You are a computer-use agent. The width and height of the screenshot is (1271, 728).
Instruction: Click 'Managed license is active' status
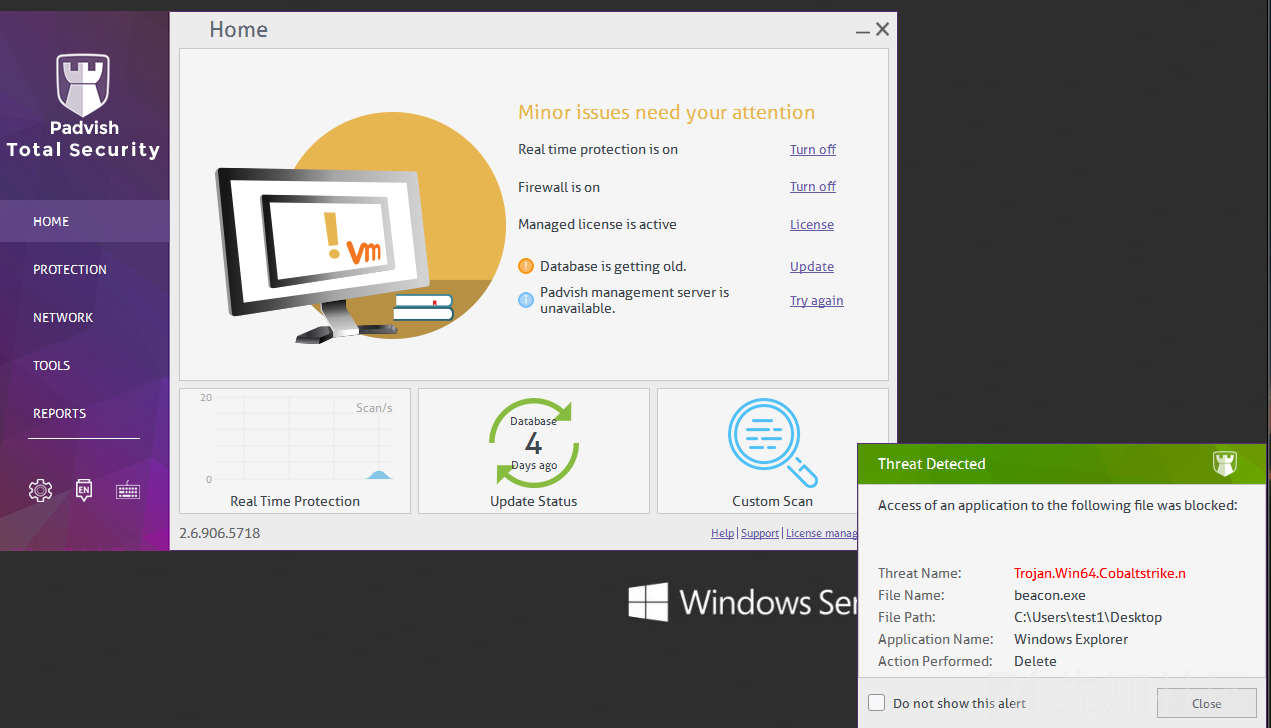point(597,224)
